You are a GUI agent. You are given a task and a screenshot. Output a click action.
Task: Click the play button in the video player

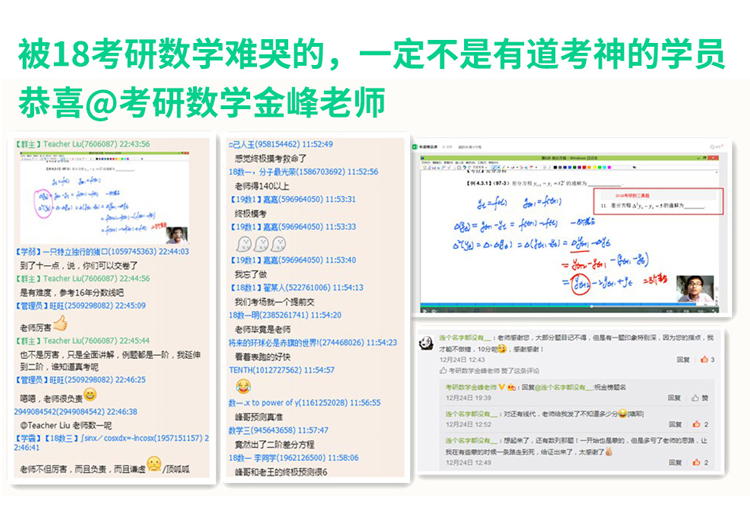[424, 310]
